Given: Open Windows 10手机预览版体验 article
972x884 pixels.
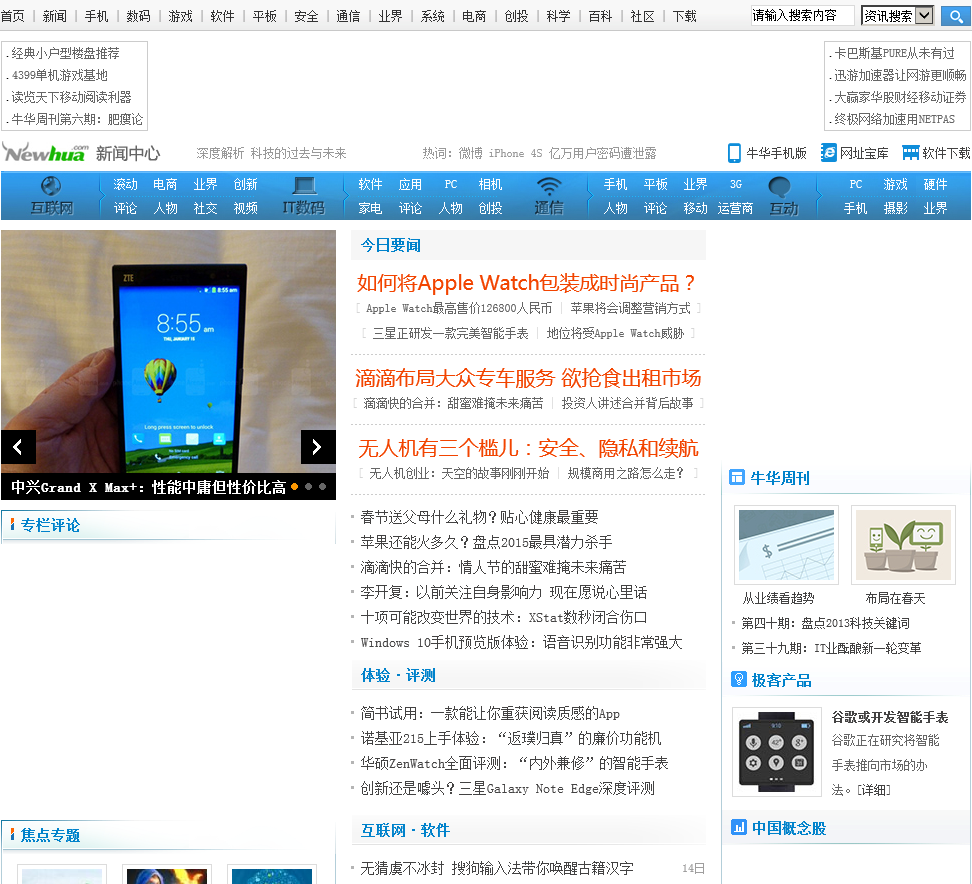Looking at the screenshot, I should point(521,642).
